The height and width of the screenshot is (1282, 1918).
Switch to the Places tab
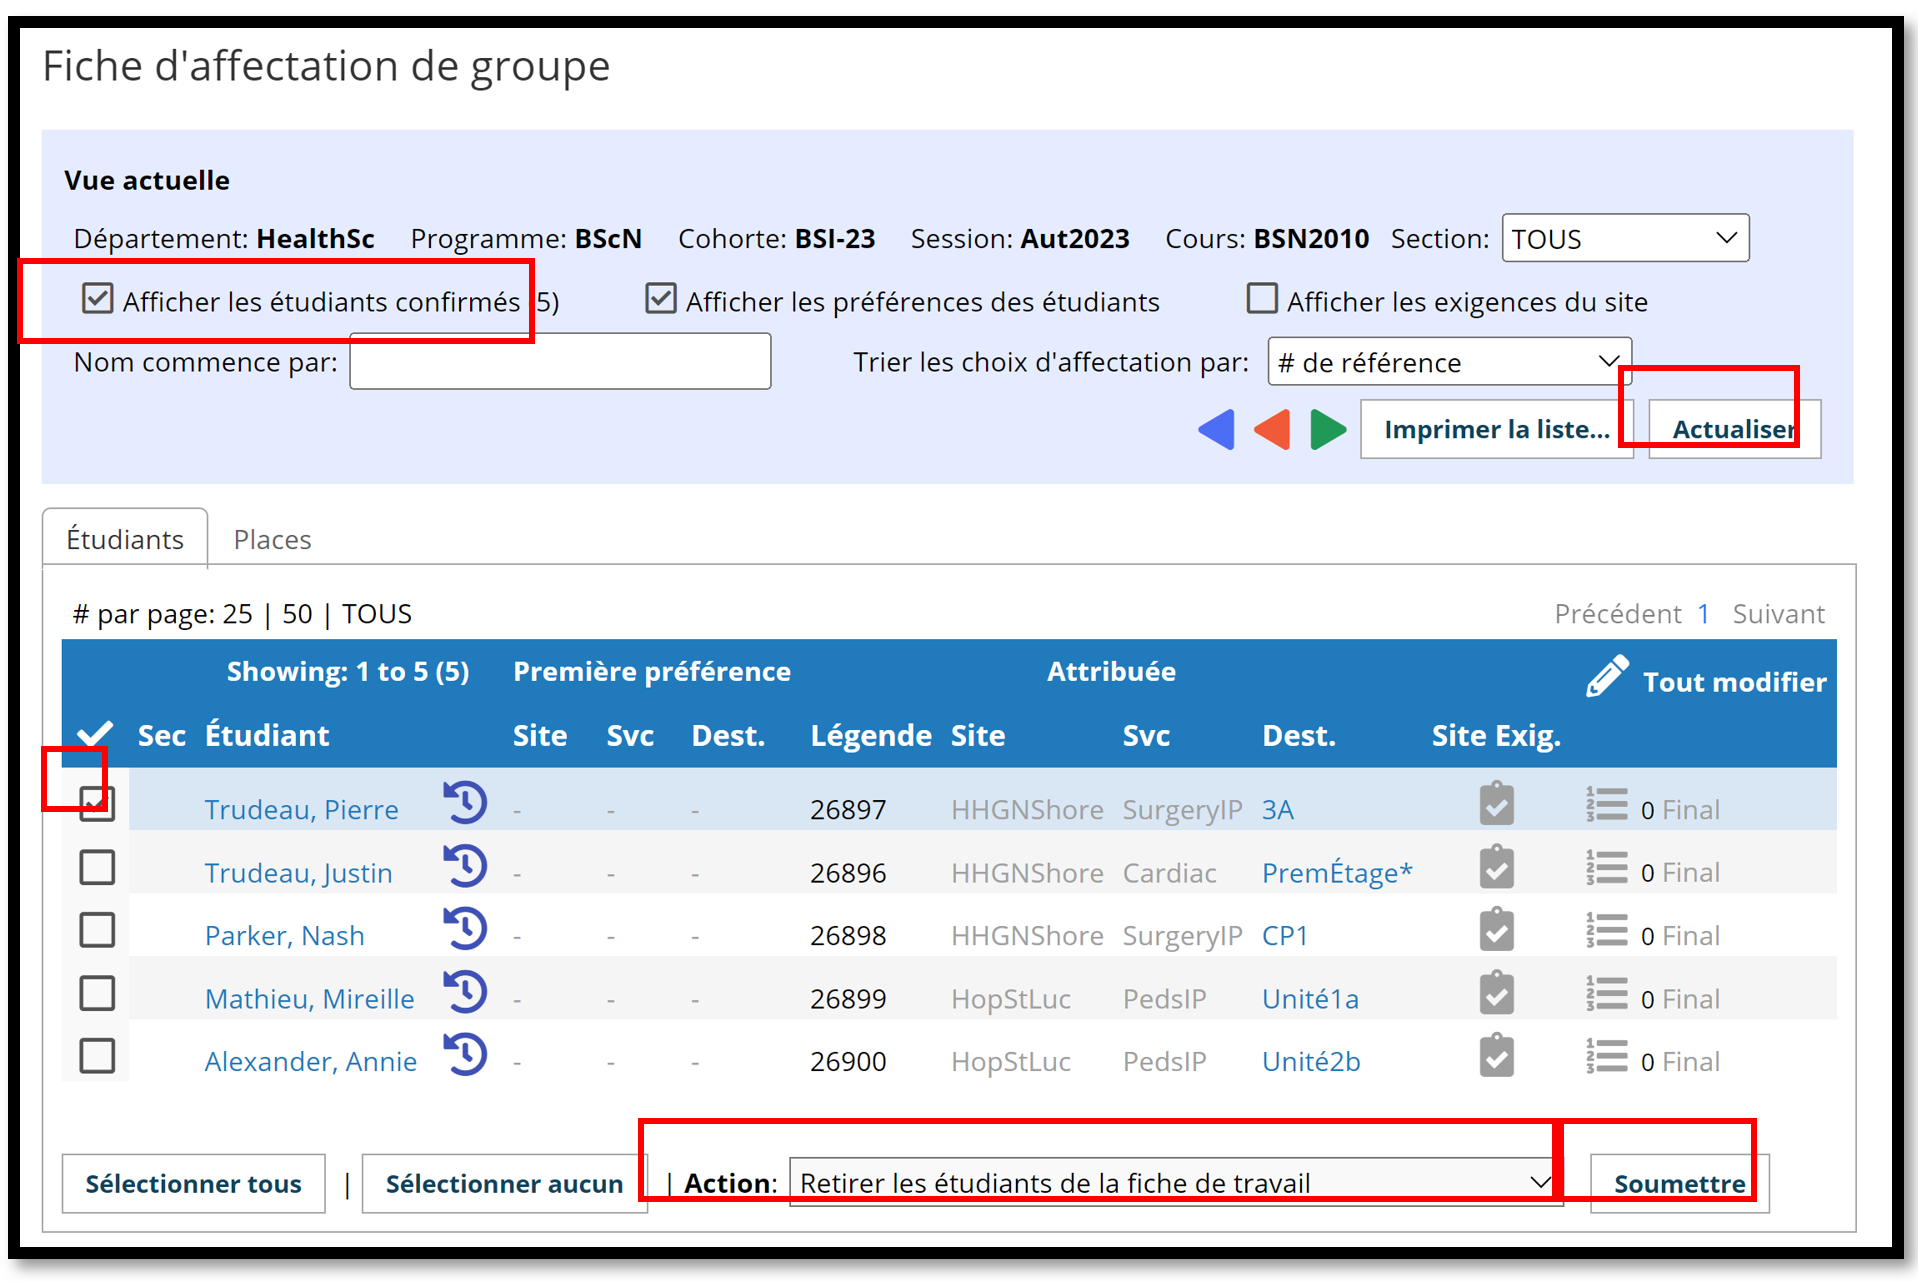272,539
